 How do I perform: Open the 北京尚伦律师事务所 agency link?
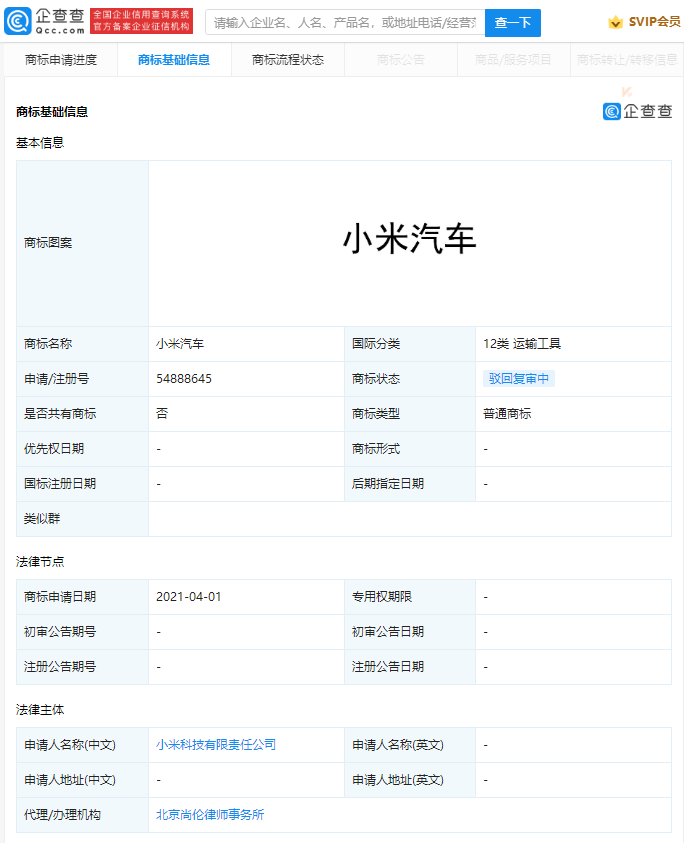(x=210, y=815)
